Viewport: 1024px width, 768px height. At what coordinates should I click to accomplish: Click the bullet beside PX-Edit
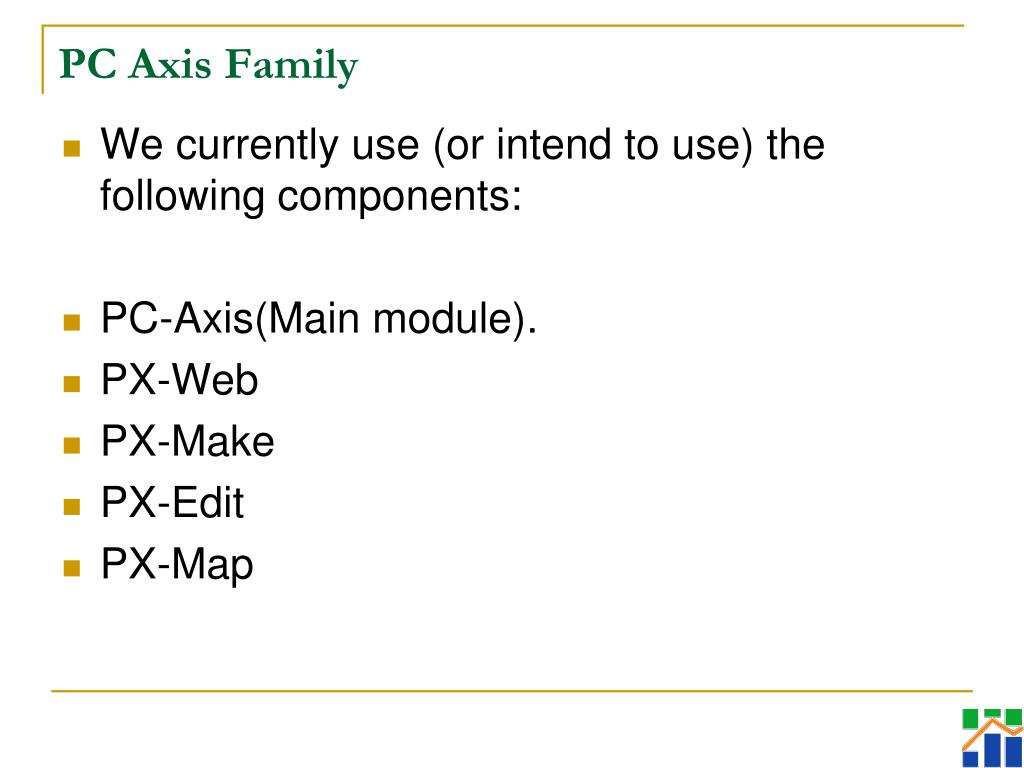point(72,507)
